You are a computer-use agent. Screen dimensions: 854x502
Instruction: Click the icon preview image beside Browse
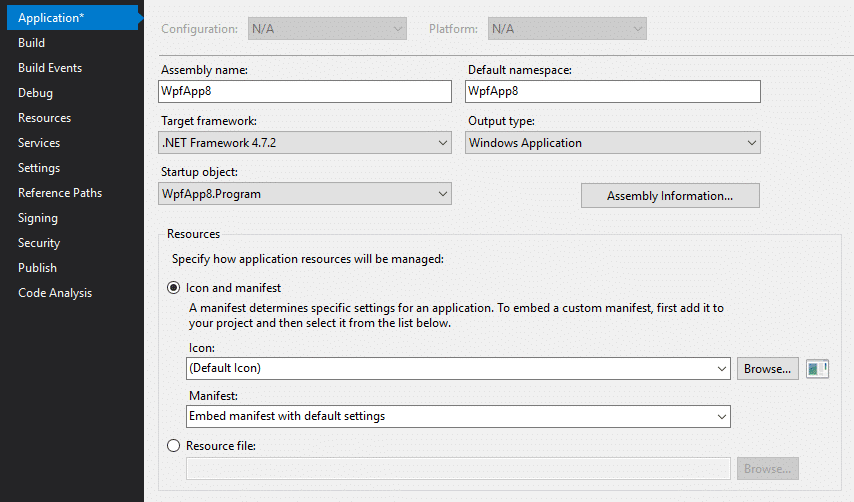point(817,369)
